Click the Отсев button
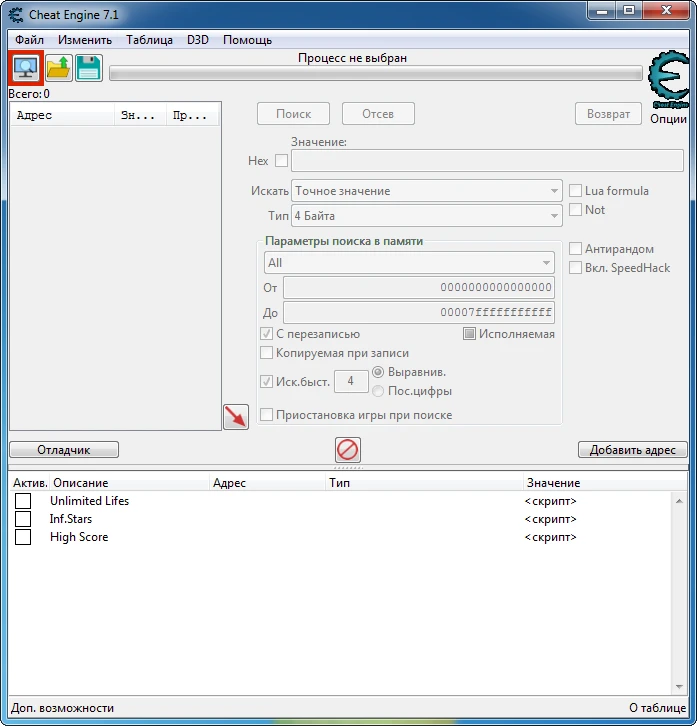697x726 pixels. pyautogui.click(x=378, y=114)
